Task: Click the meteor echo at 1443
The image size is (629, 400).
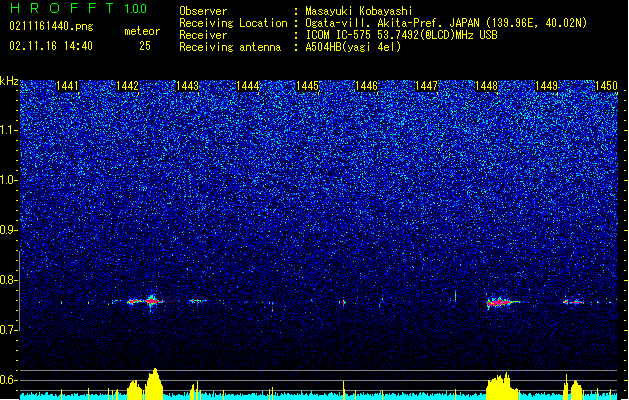Action: (x=197, y=301)
